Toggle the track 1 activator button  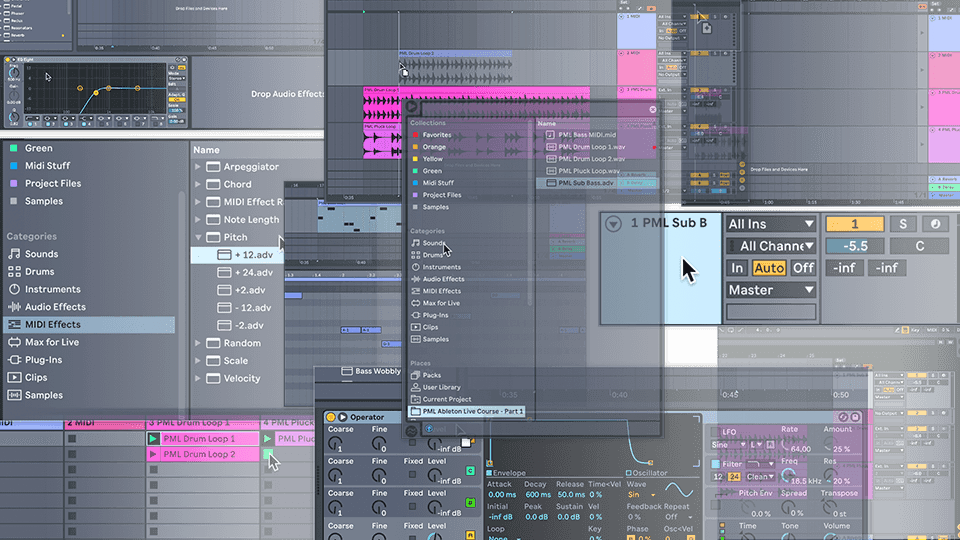855,224
